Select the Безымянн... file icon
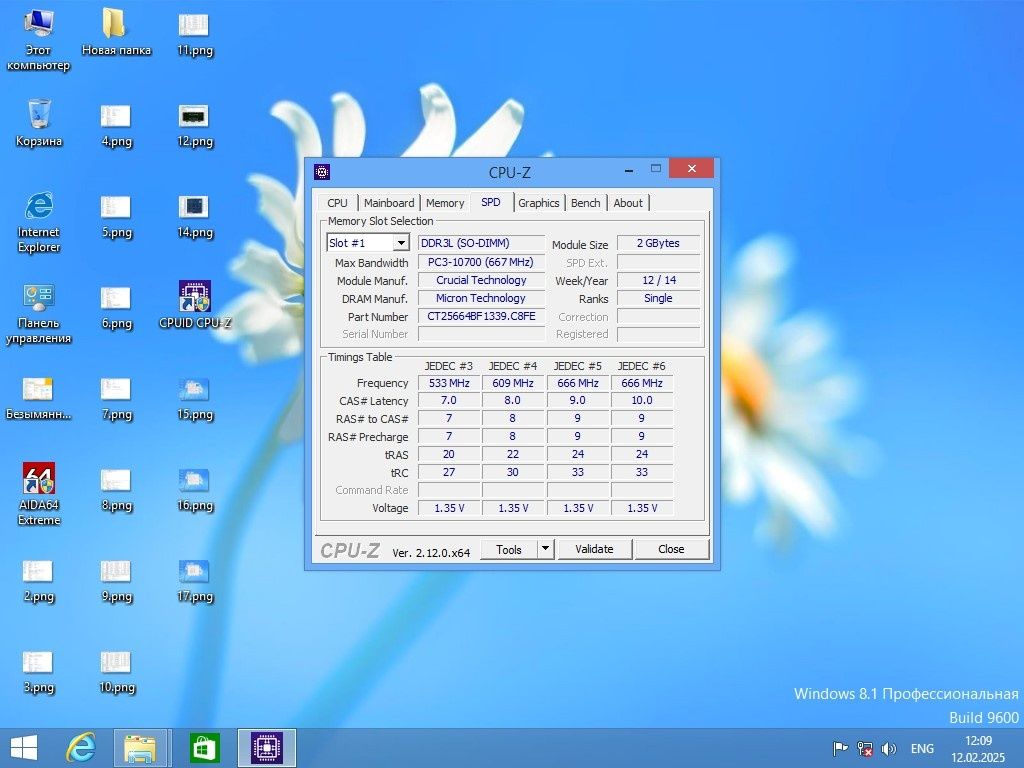This screenshot has height=768, width=1024. tap(39, 397)
